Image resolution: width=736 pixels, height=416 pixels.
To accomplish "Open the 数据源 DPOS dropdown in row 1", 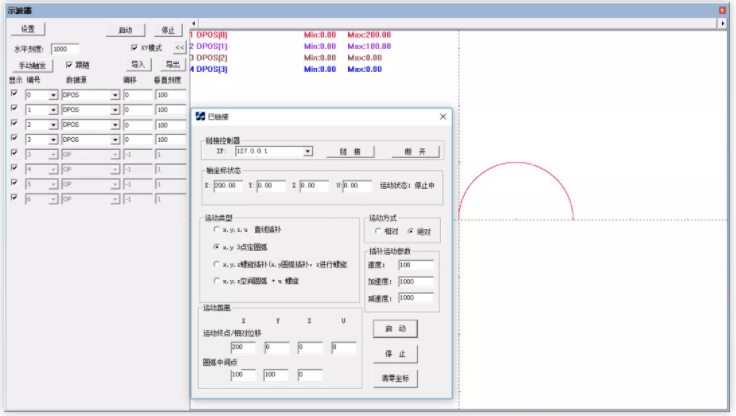I will pos(115,110).
